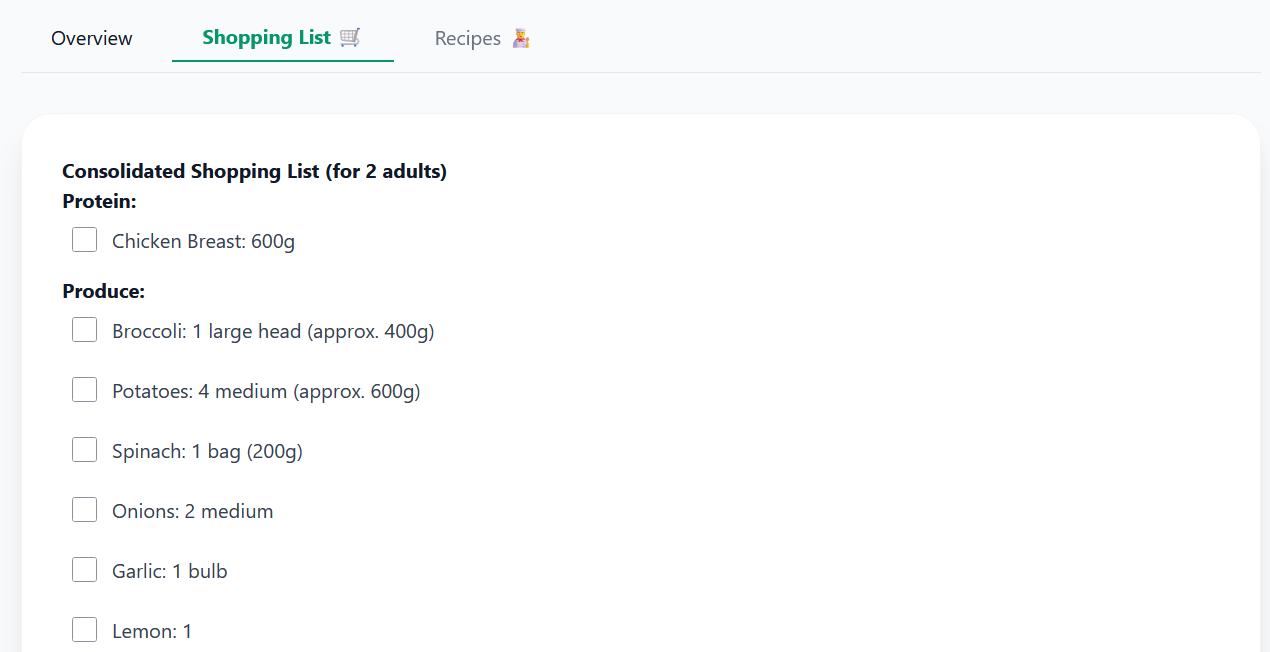Toggle the Spinach checkbox
This screenshot has height=652, width=1270.
pos(85,450)
